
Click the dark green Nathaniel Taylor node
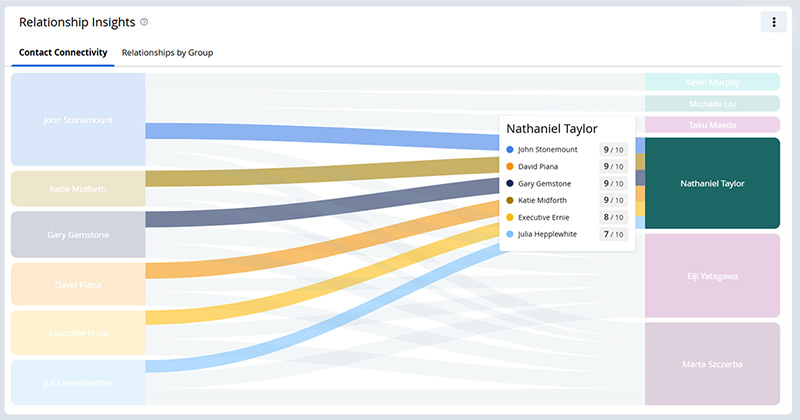pyautogui.click(x=712, y=184)
